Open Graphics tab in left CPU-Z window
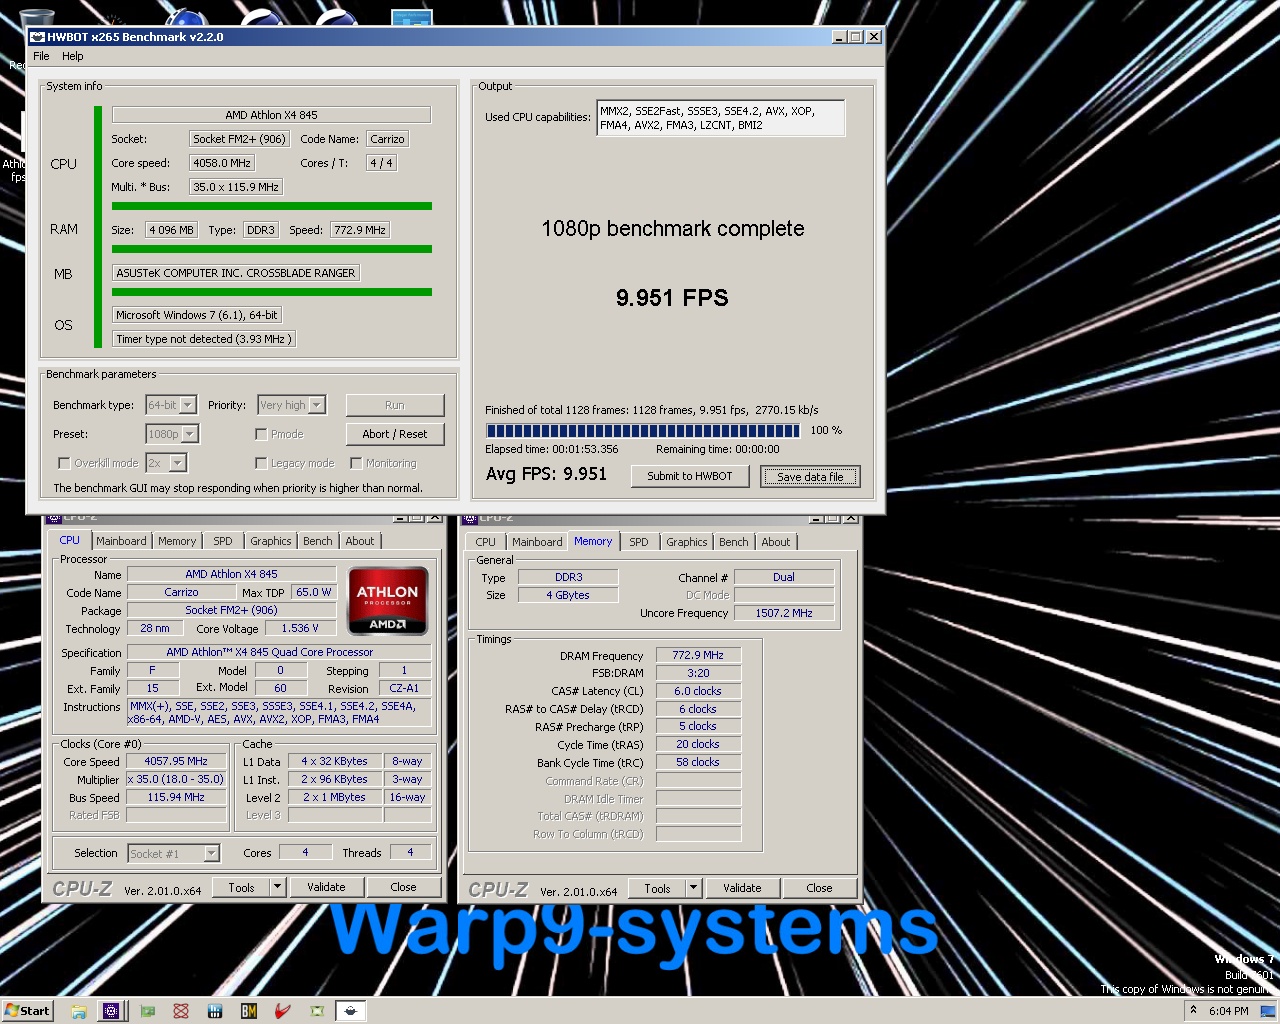The width and height of the screenshot is (1280, 1024). coord(271,541)
